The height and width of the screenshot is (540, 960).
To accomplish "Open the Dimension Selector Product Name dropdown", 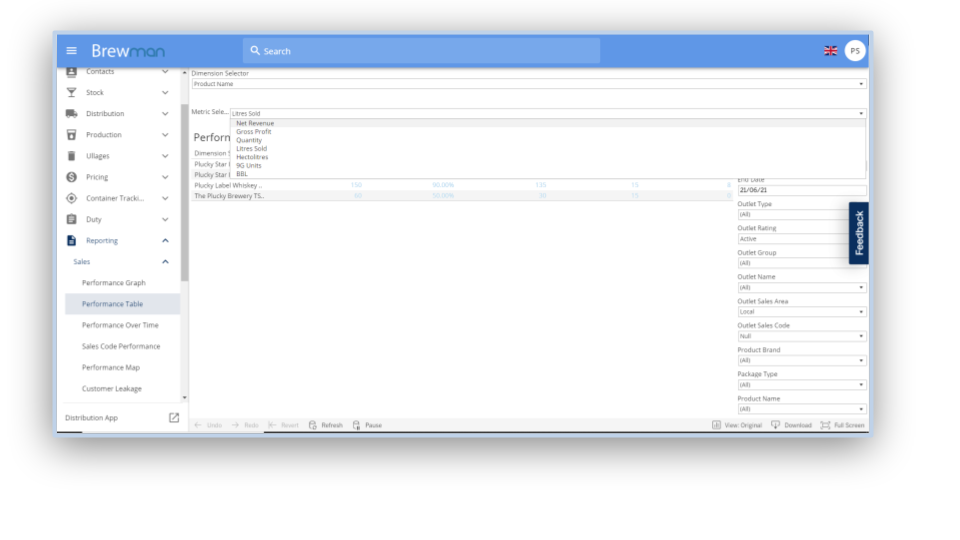I will click(x=529, y=84).
